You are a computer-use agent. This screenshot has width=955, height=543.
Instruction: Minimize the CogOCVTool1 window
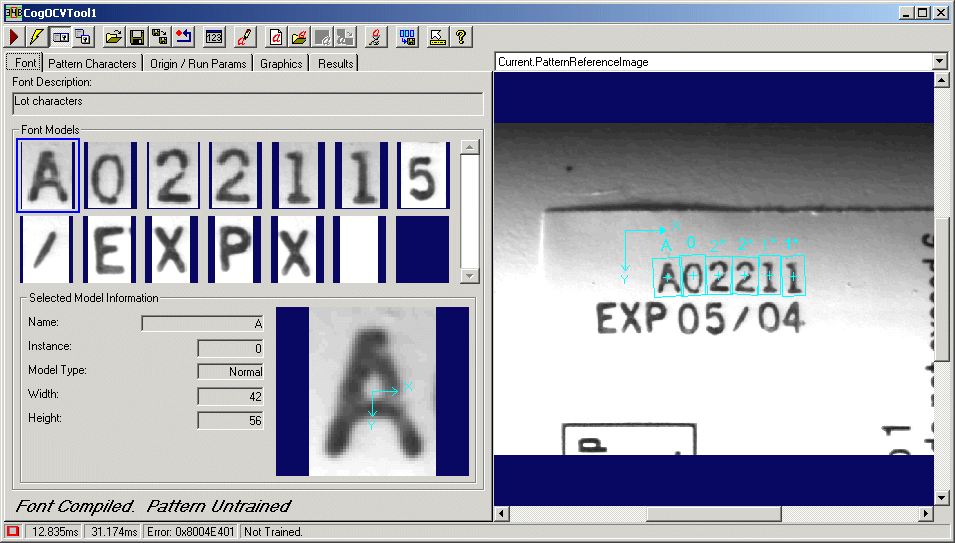point(907,12)
